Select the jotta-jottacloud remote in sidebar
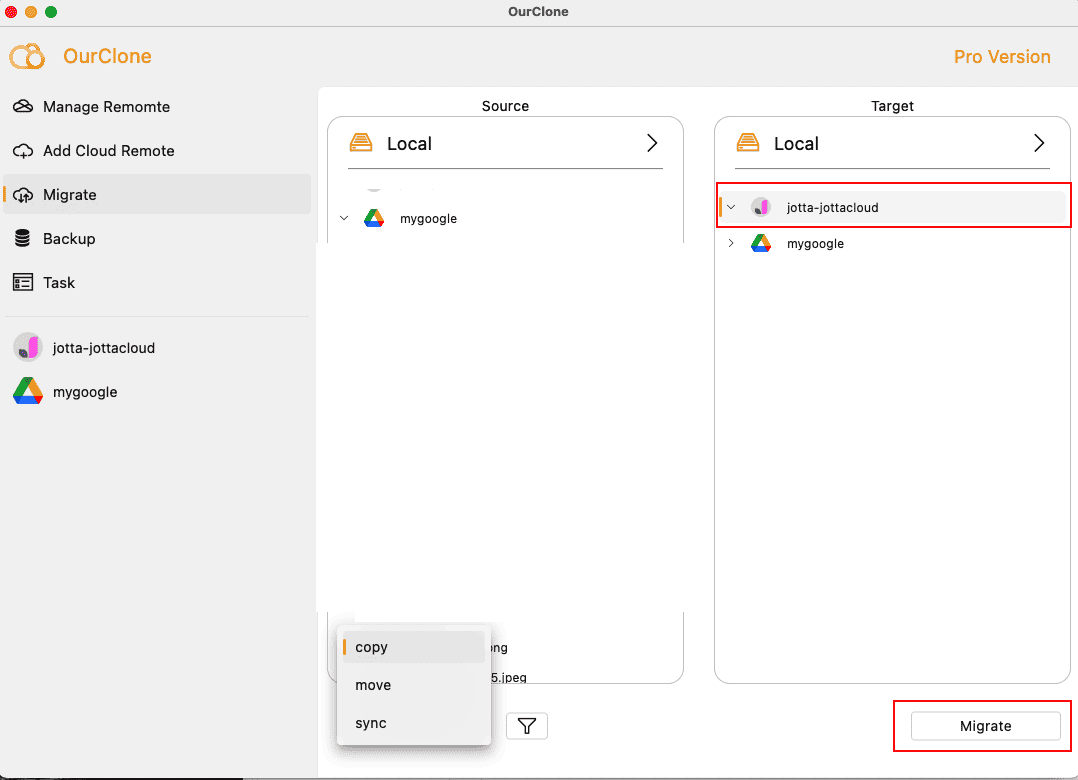 (105, 347)
